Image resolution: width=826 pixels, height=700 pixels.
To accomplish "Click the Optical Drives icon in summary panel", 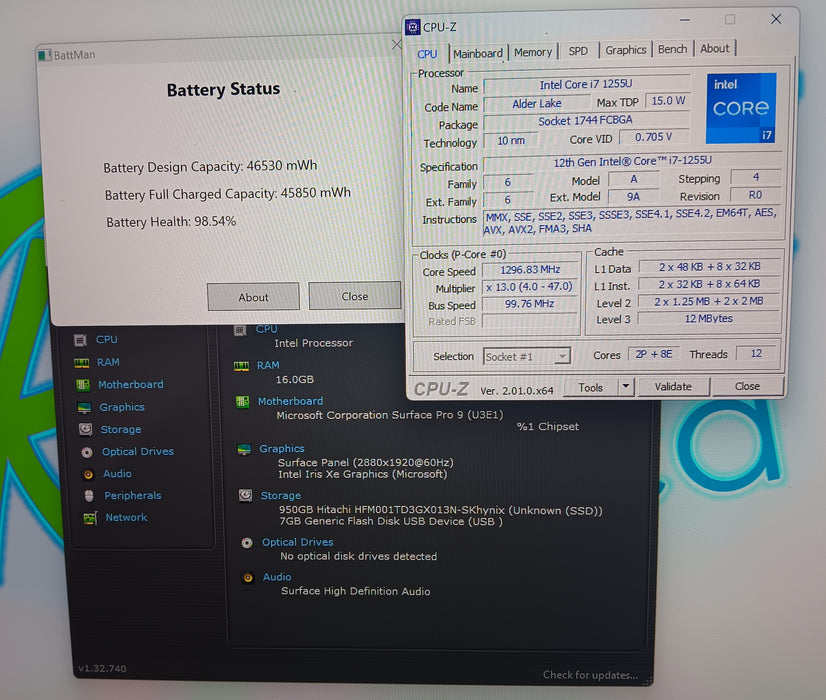I will (247, 543).
